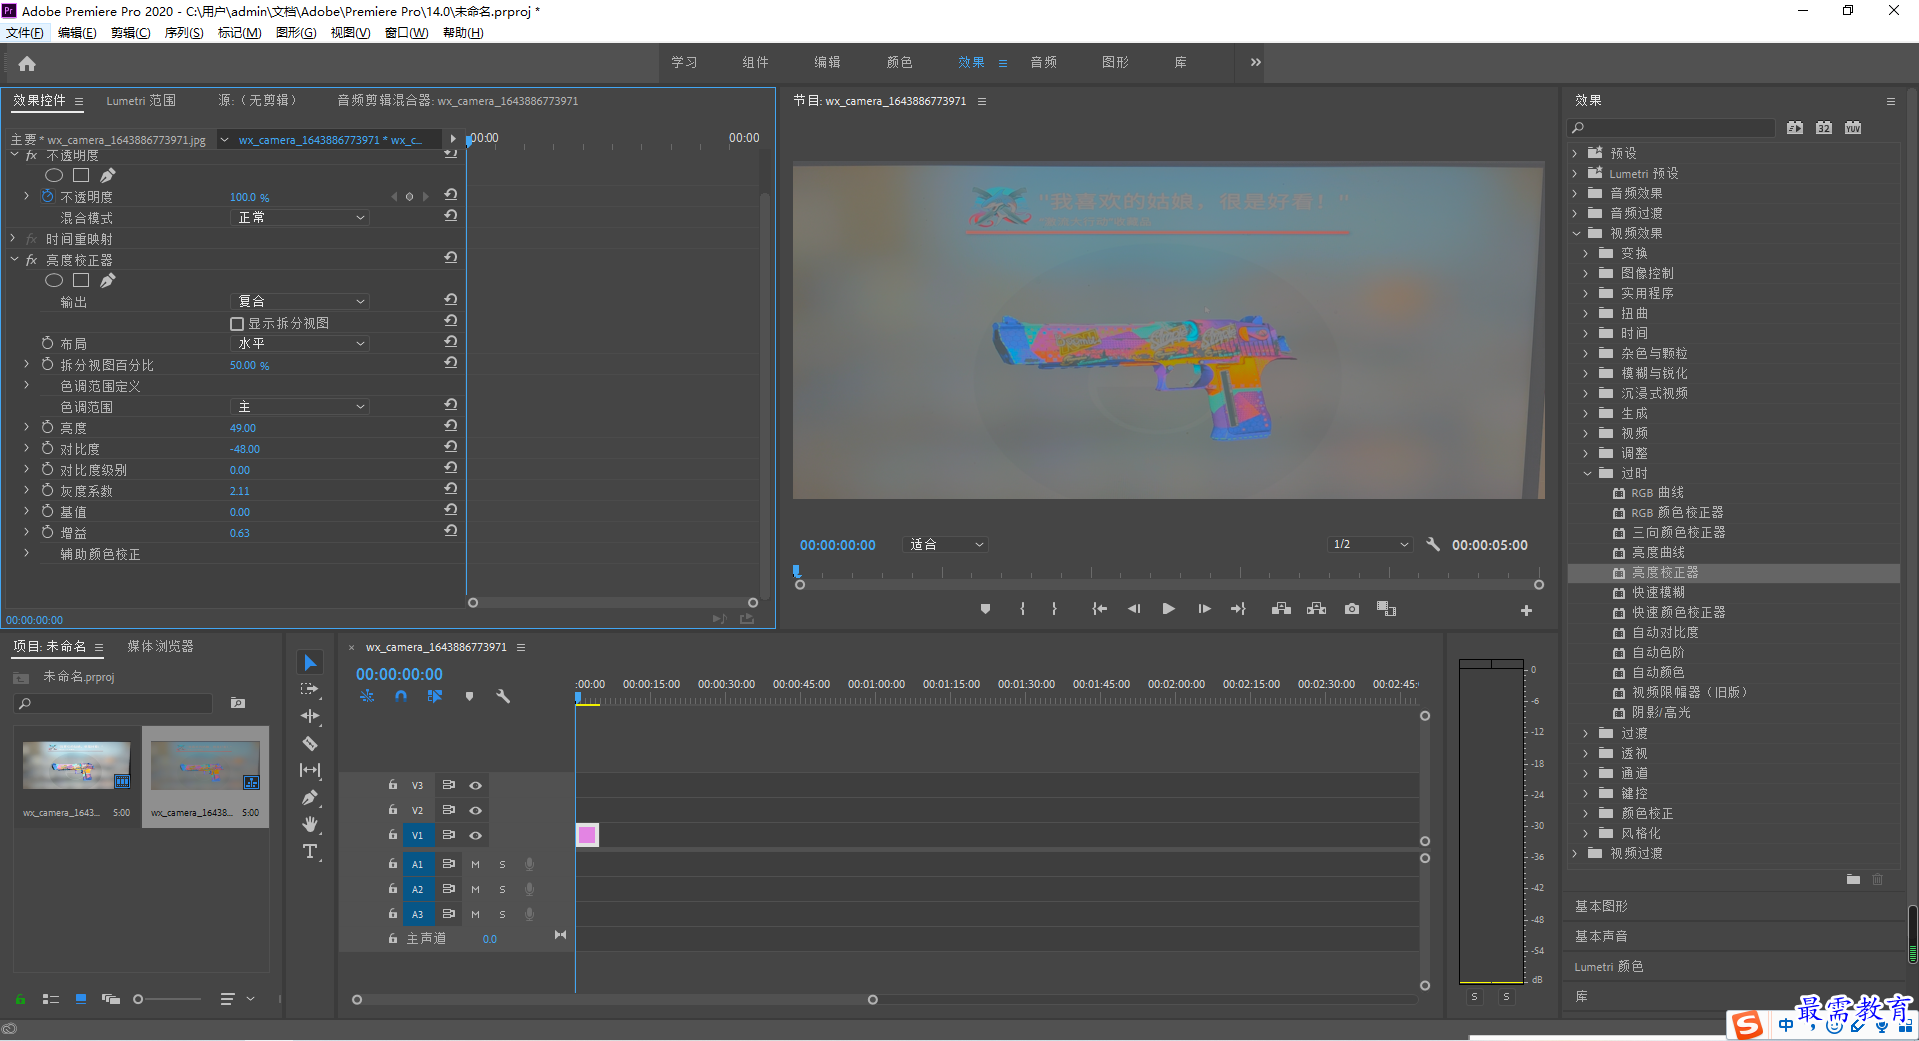This screenshot has height=1041, width=1919.
Task: Click the effects panel search field
Action: click(1672, 128)
